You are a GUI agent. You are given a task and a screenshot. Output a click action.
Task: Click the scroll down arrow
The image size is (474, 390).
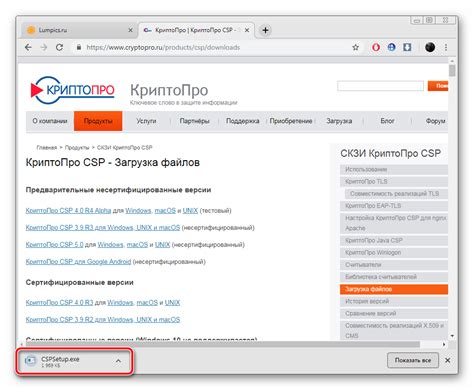[452, 336]
